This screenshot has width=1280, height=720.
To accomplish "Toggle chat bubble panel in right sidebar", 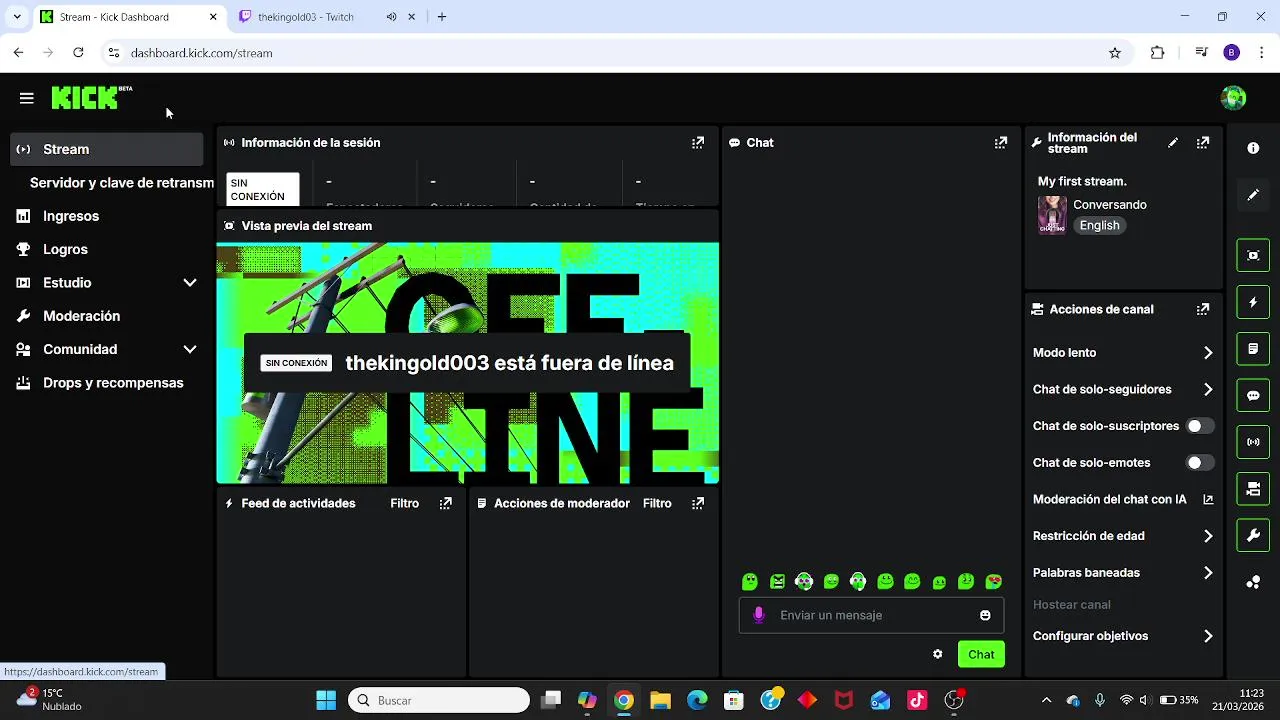I will click(1253, 395).
